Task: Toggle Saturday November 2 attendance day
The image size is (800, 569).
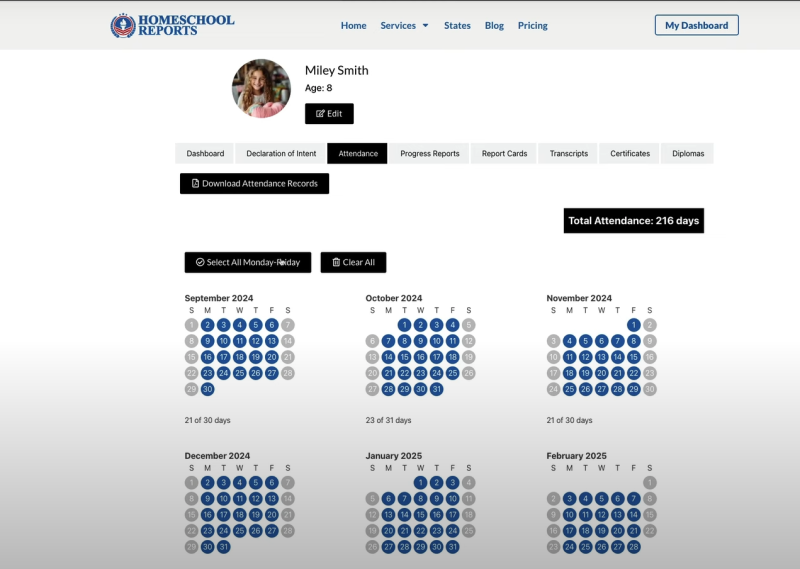Action: click(x=649, y=325)
